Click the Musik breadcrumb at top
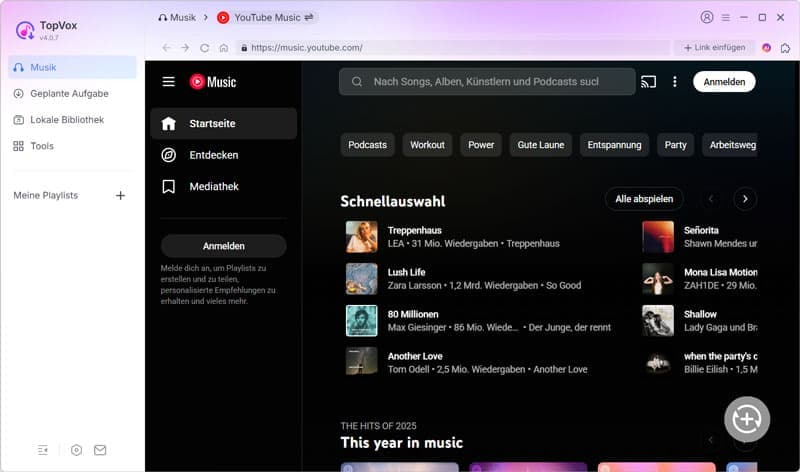This screenshot has width=800, height=472. 177,17
